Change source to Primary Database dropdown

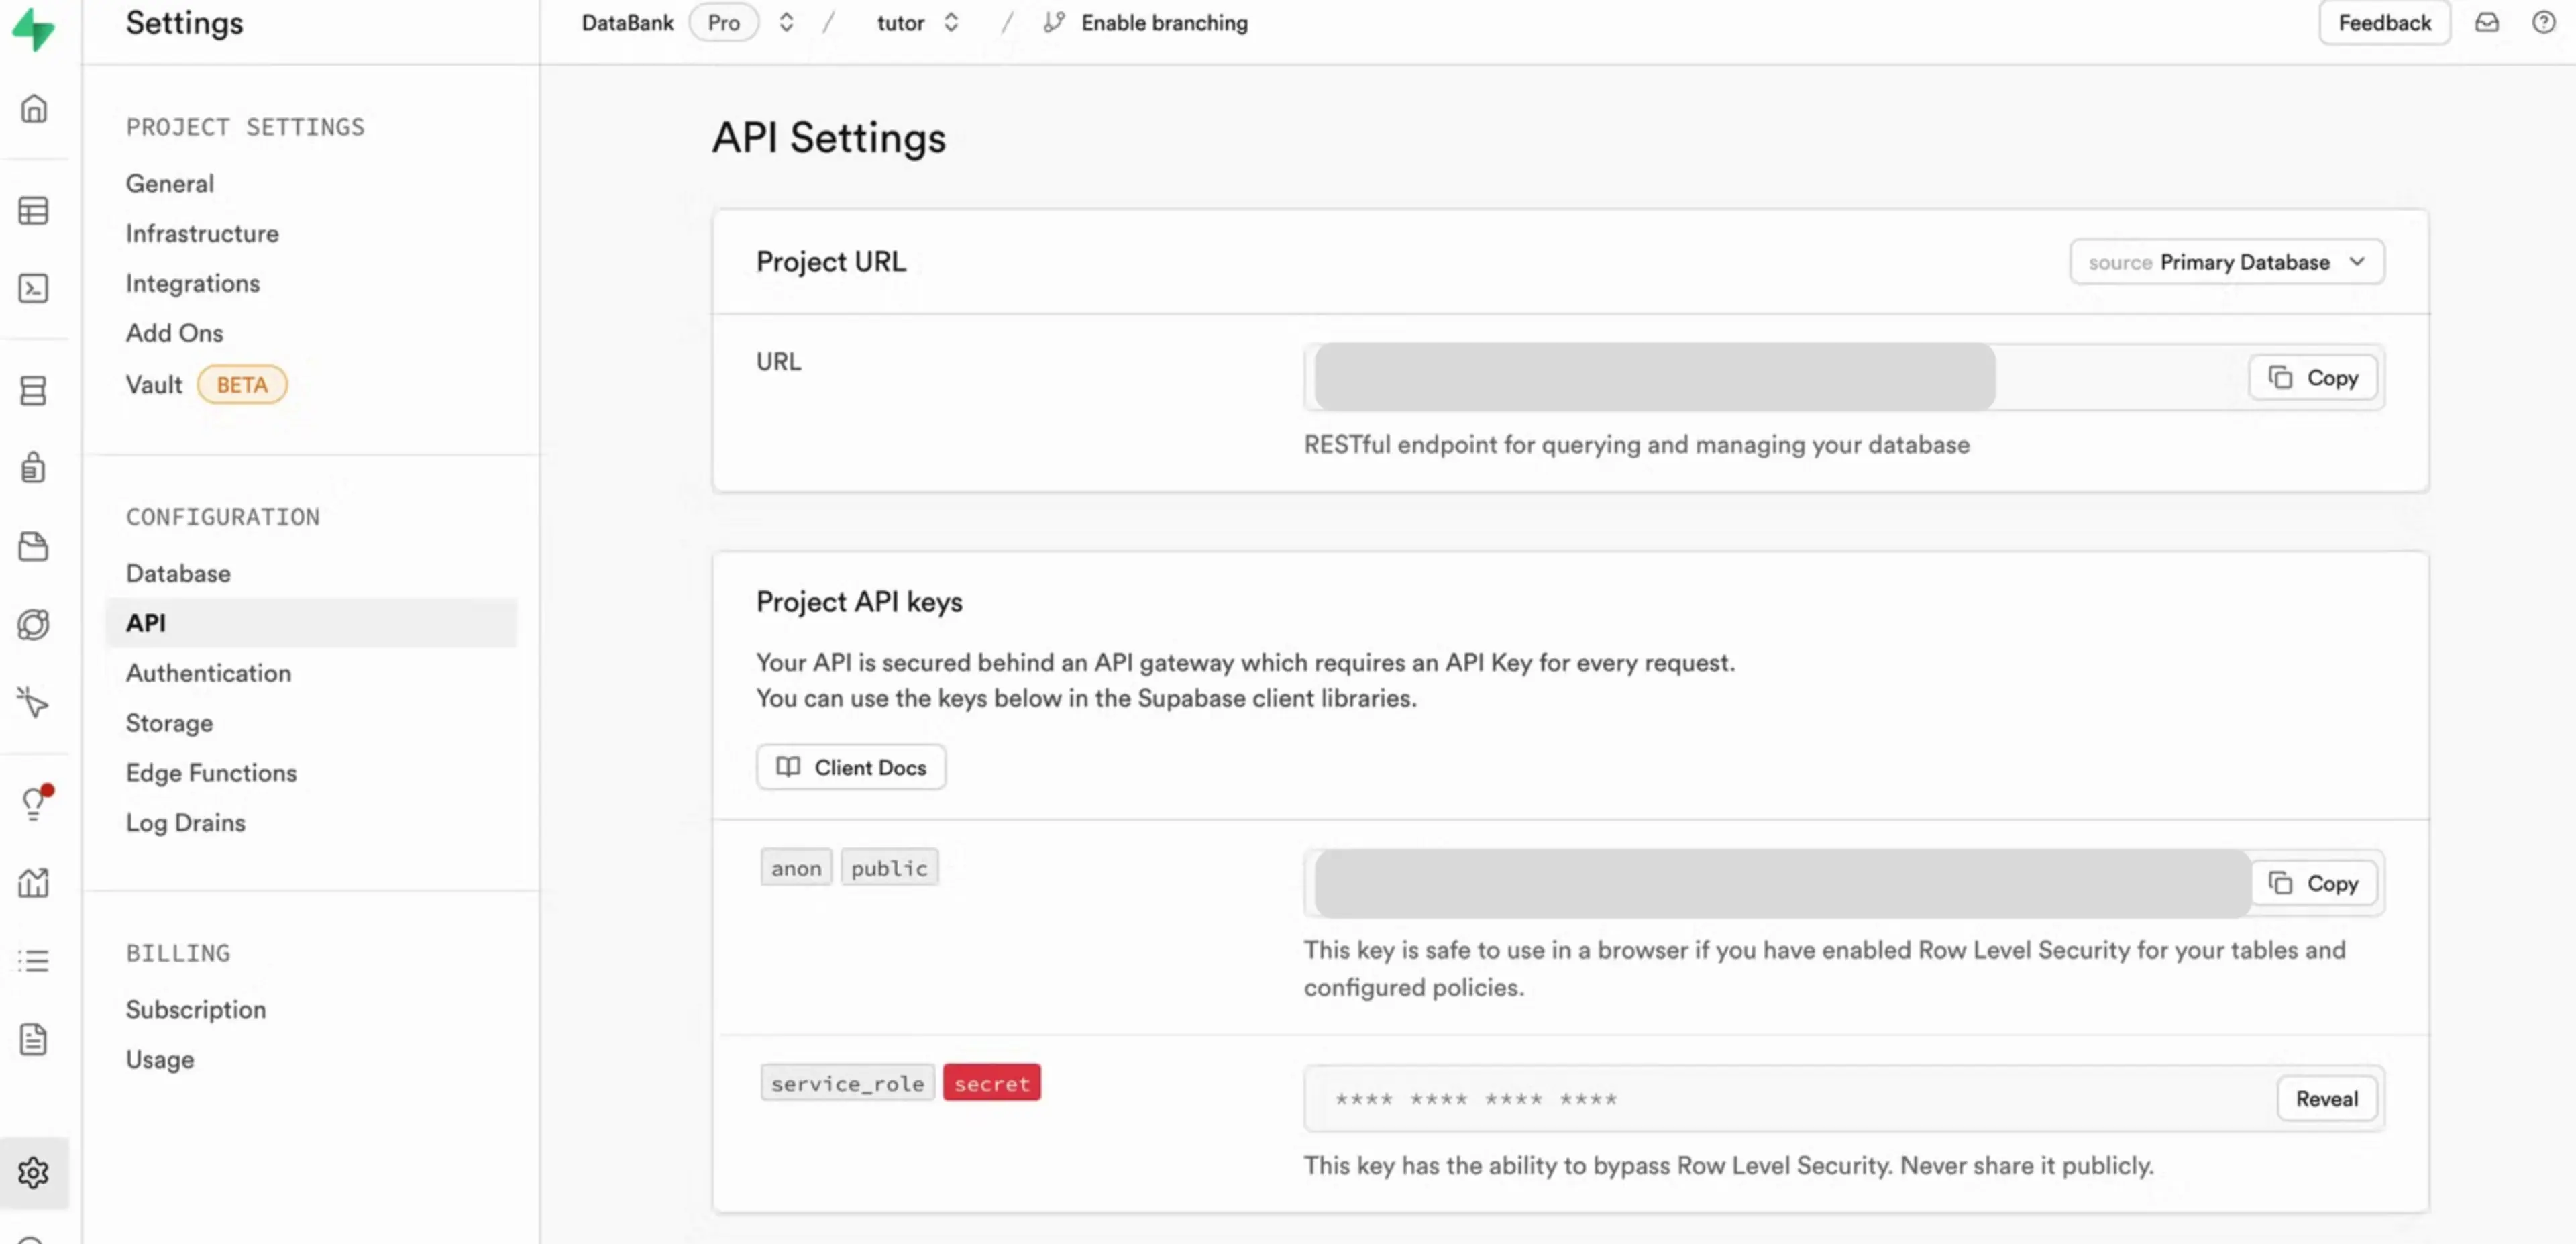coord(2226,261)
